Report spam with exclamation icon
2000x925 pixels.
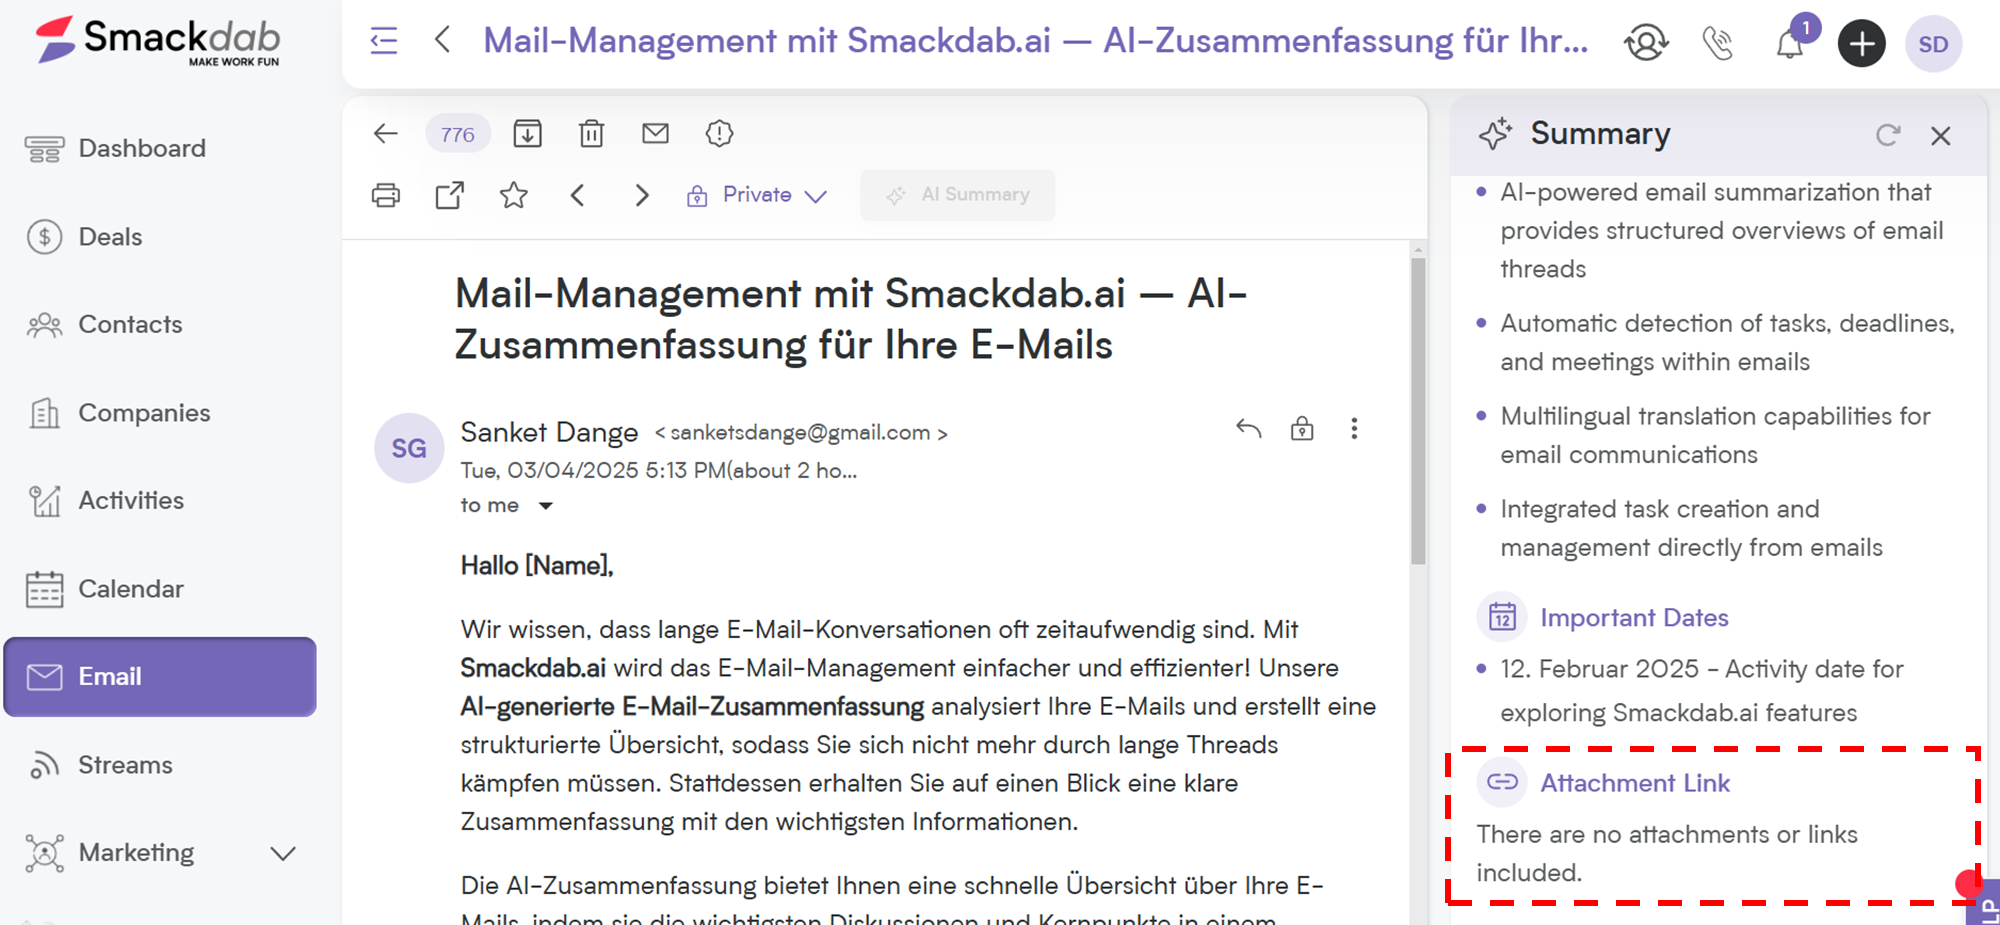tap(719, 133)
